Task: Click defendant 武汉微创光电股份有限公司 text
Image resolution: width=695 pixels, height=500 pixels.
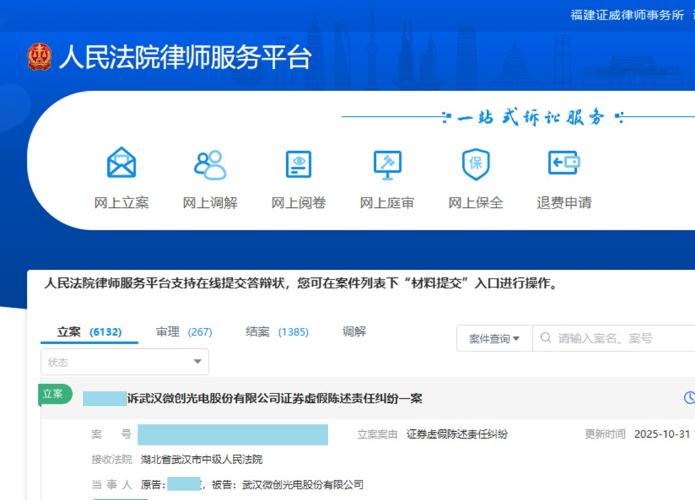Action: click(303, 484)
